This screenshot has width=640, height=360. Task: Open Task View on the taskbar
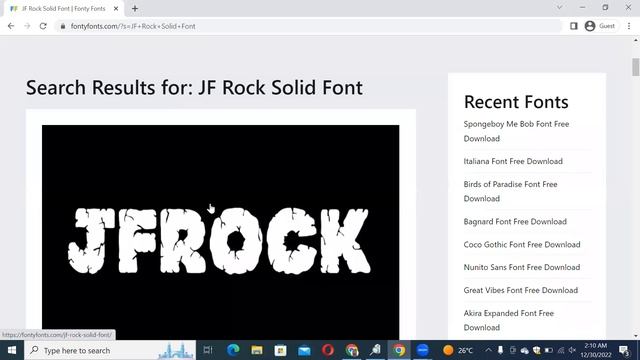click(208, 350)
